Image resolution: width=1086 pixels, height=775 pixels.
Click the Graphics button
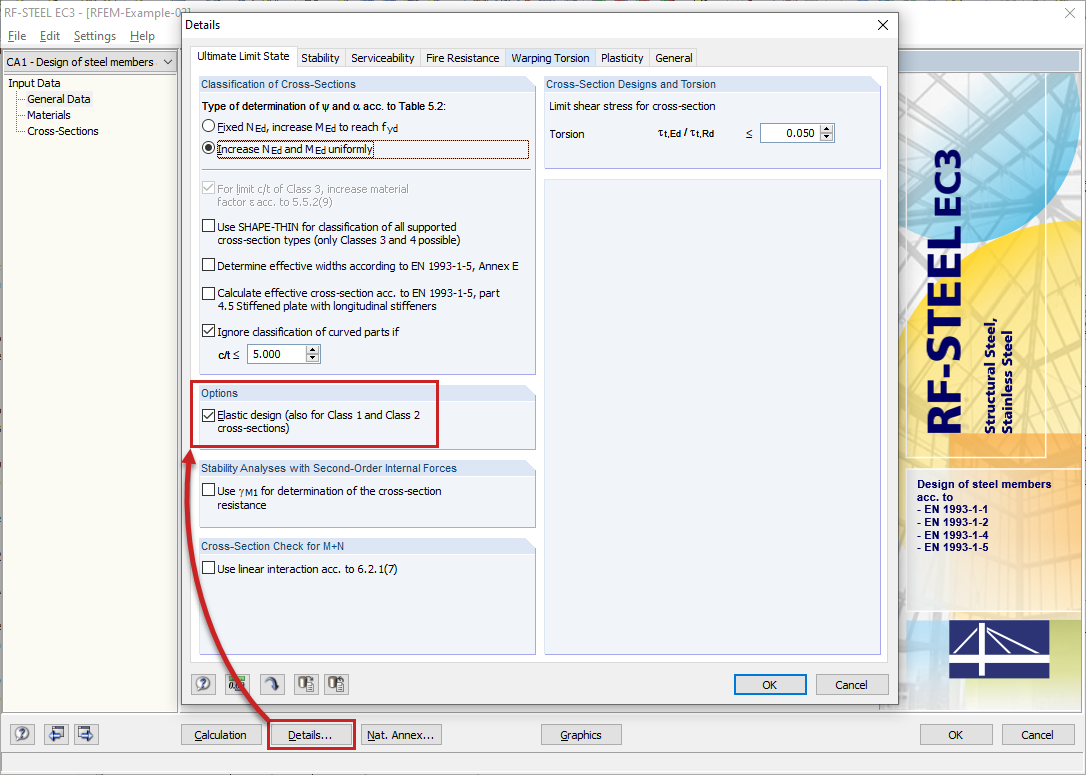click(581, 735)
